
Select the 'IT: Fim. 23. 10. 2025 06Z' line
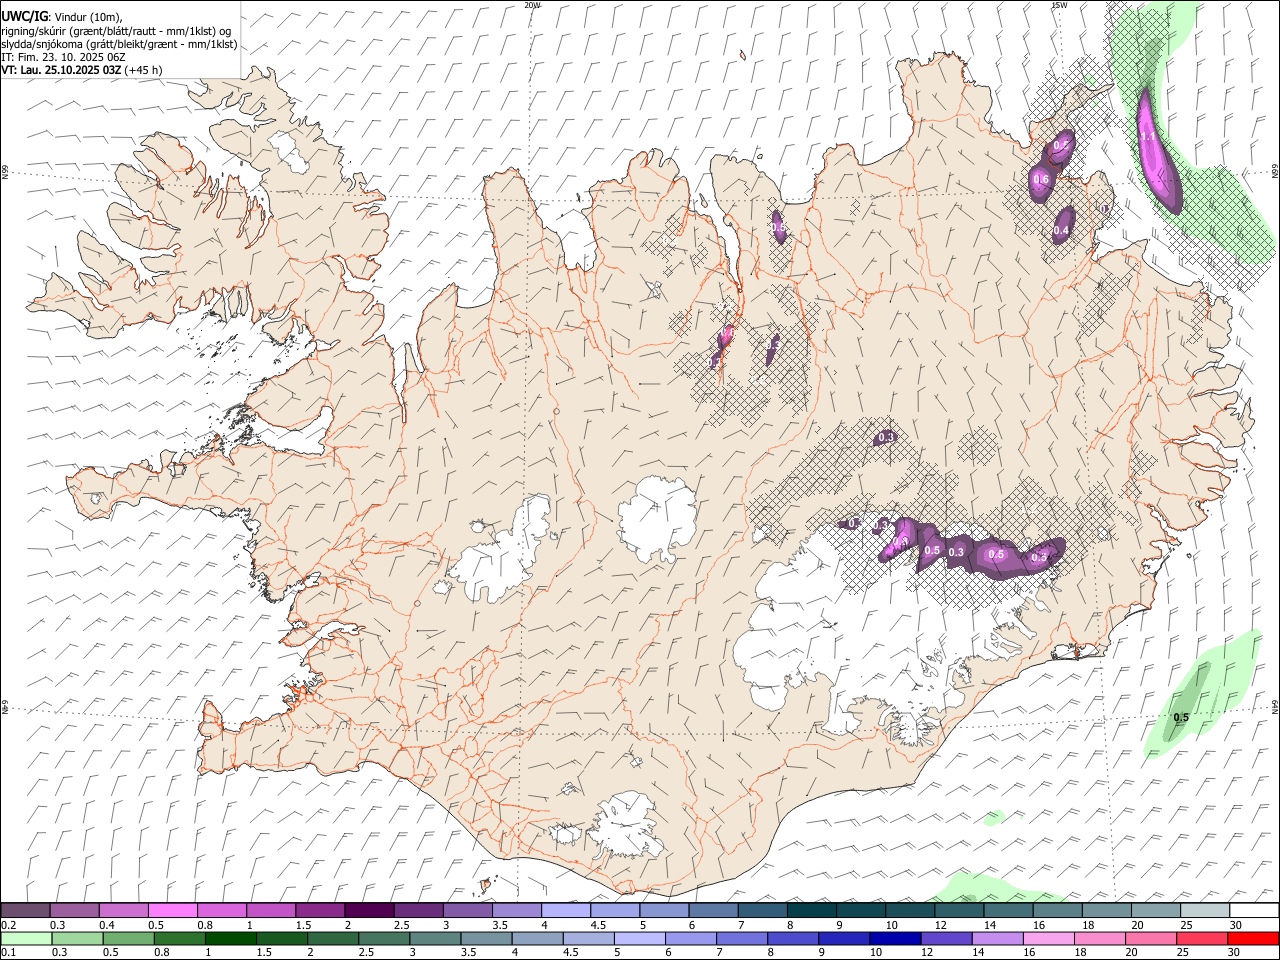point(65,57)
